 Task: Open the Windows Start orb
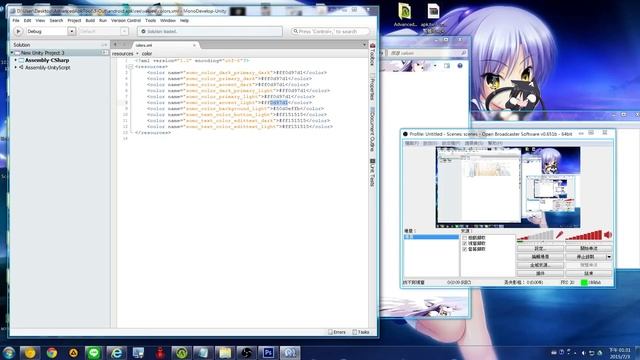(x=8, y=353)
